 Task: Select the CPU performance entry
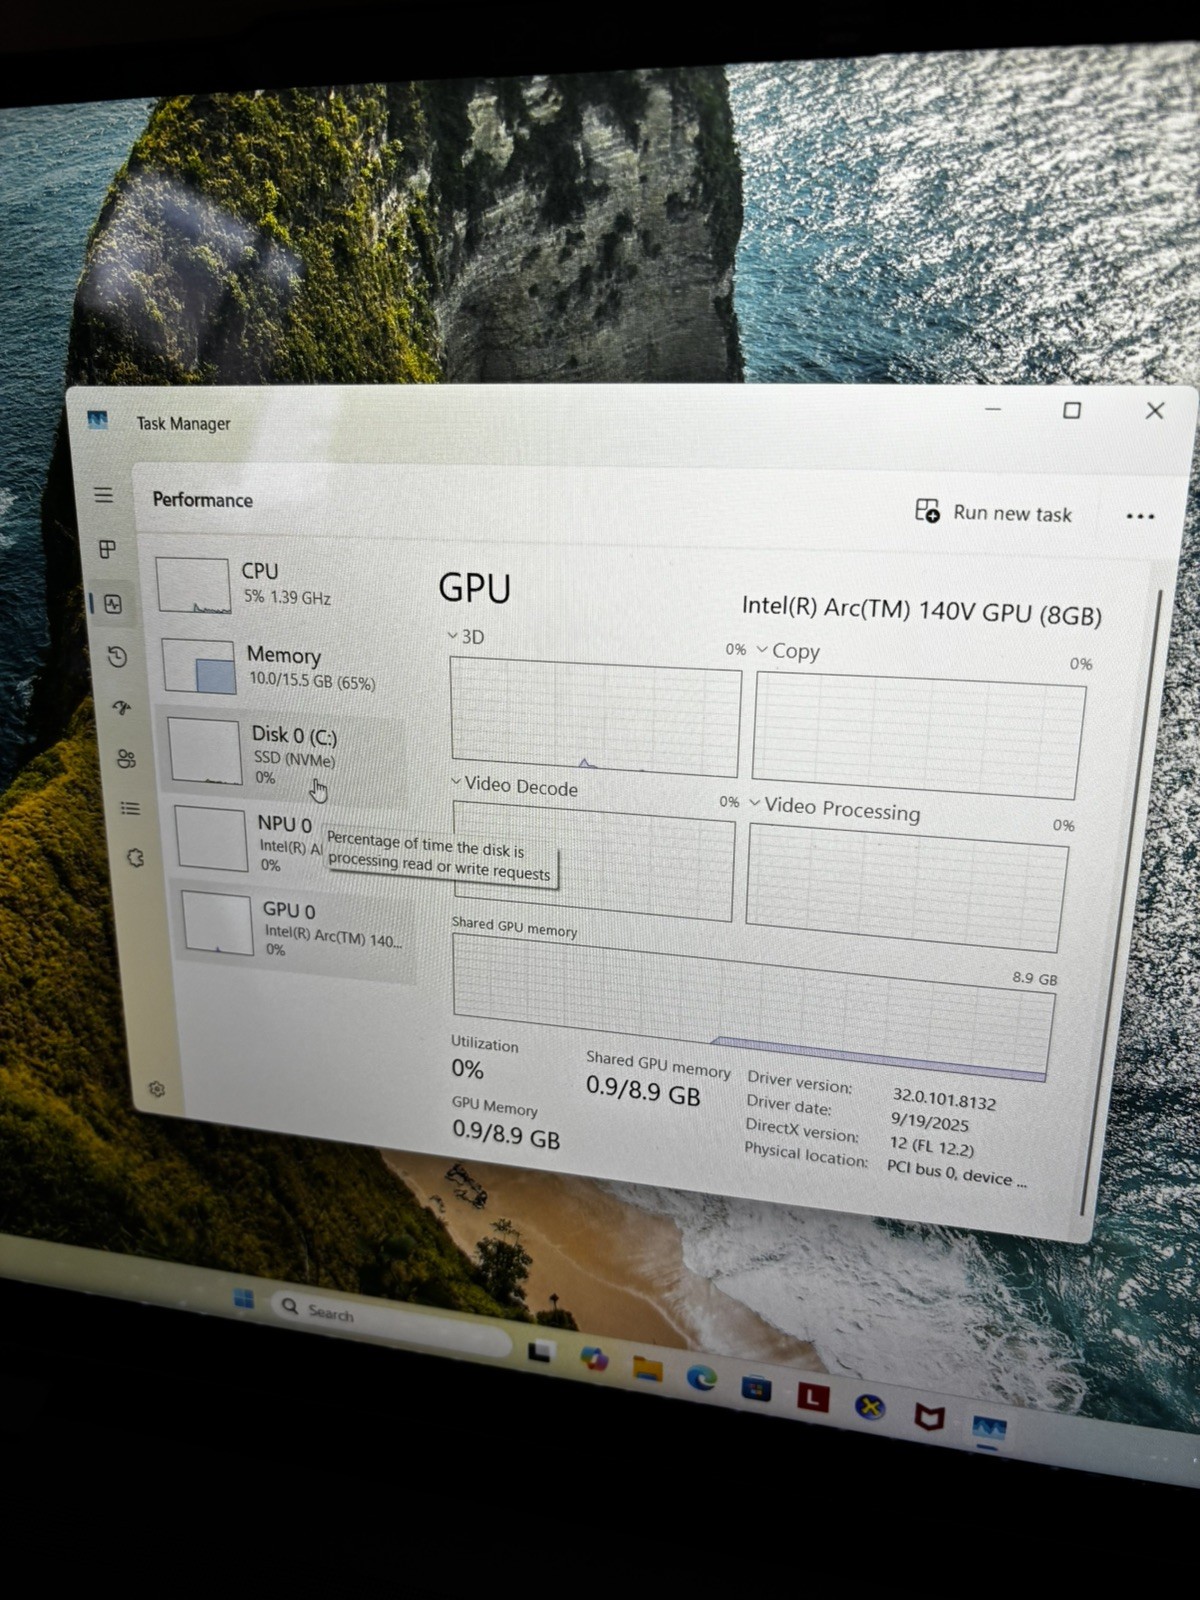280,585
